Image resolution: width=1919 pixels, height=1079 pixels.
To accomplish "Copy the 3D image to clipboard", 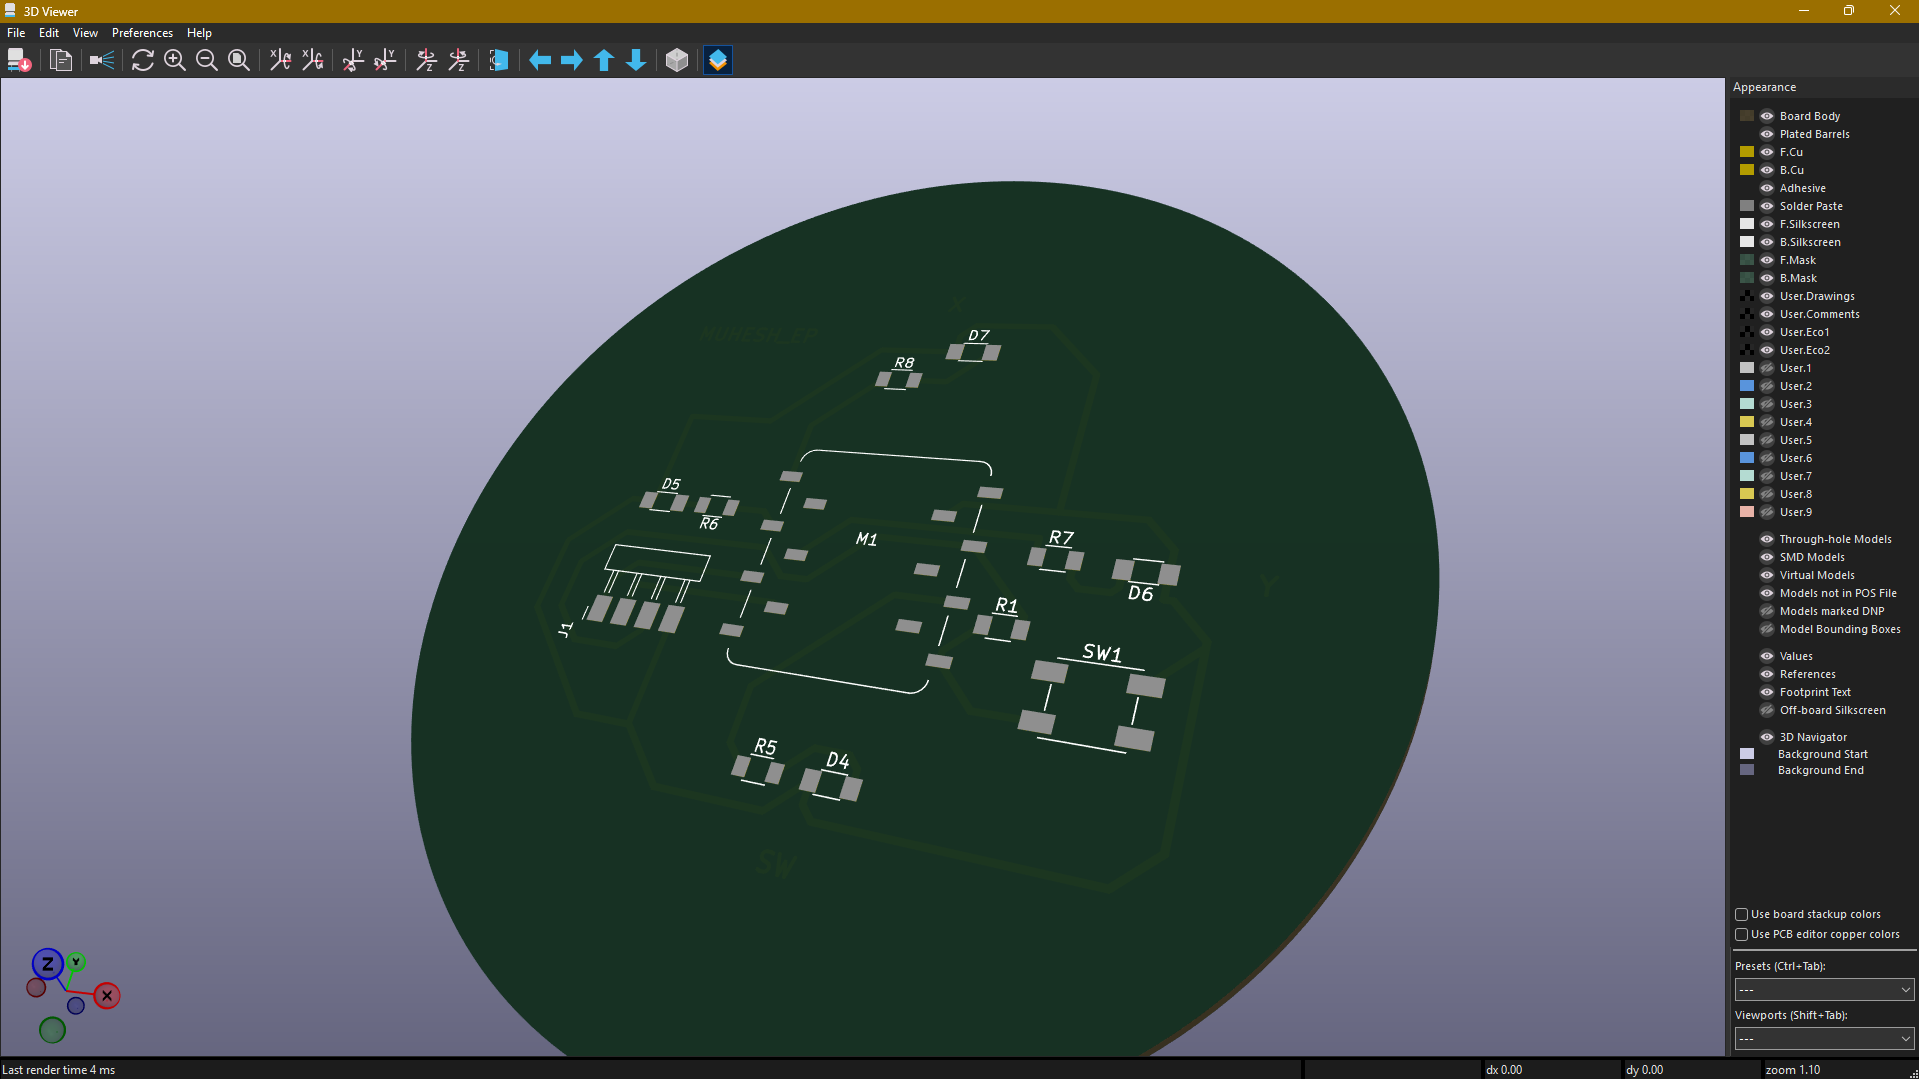I will [61, 61].
